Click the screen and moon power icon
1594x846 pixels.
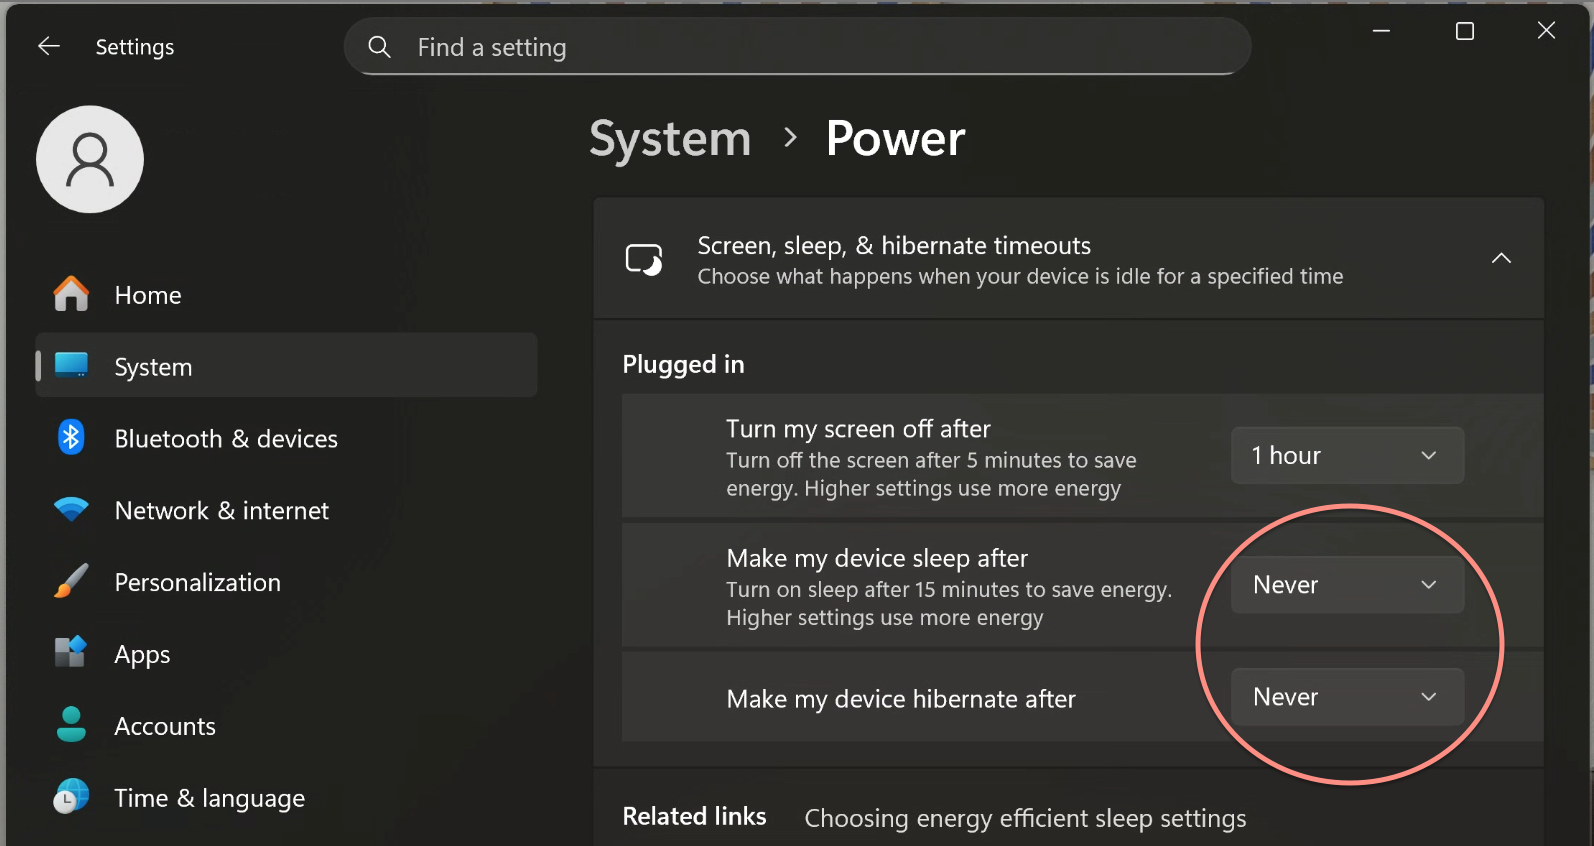[644, 258]
